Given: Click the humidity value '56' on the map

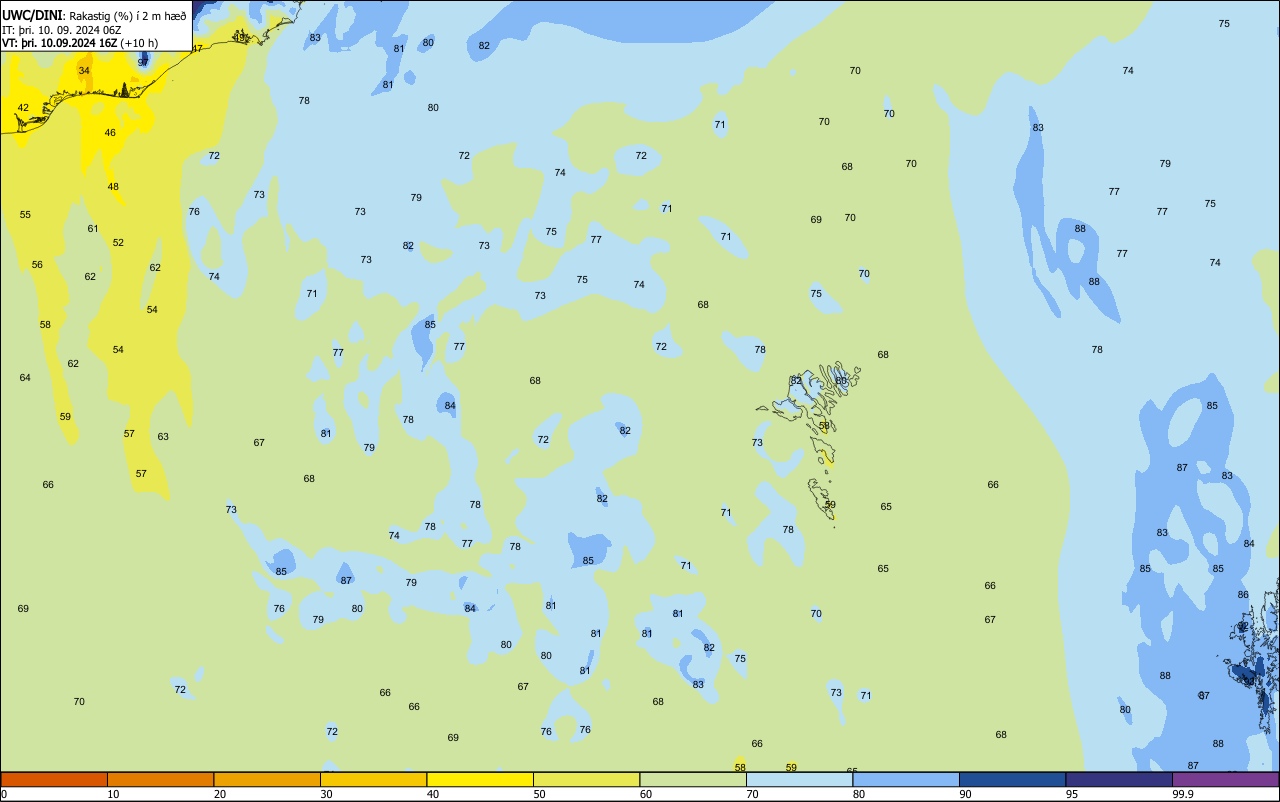Looking at the screenshot, I should pyautogui.click(x=37, y=264).
